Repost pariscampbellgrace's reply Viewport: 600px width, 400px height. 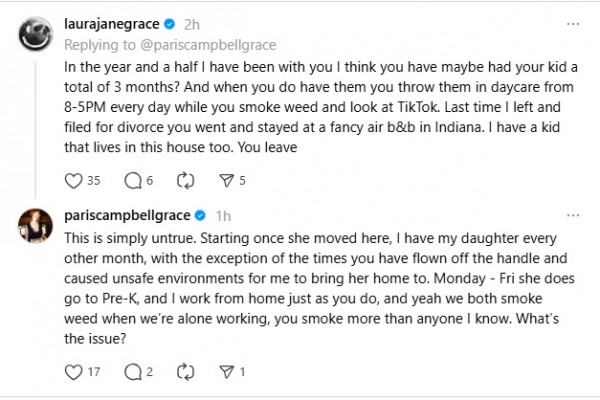(x=185, y=373)
